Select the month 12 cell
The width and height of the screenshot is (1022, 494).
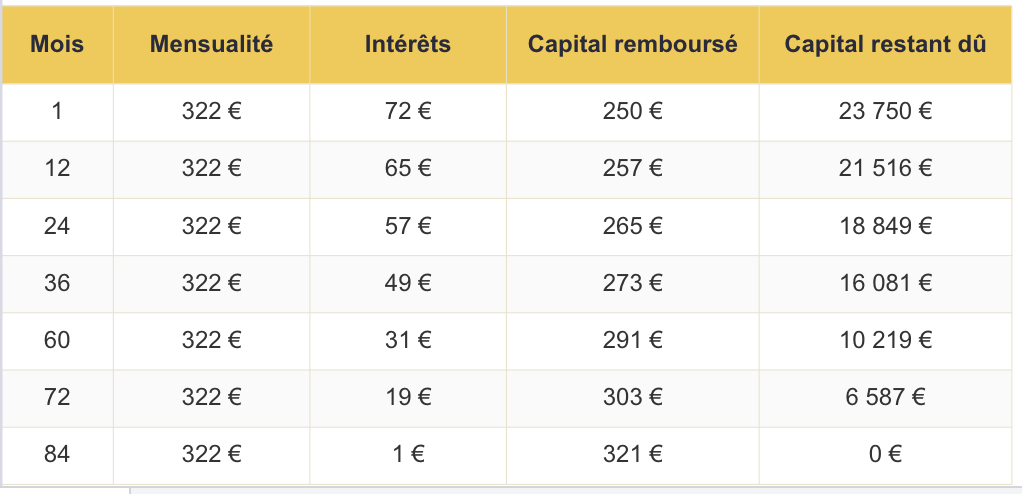point(57,169)
